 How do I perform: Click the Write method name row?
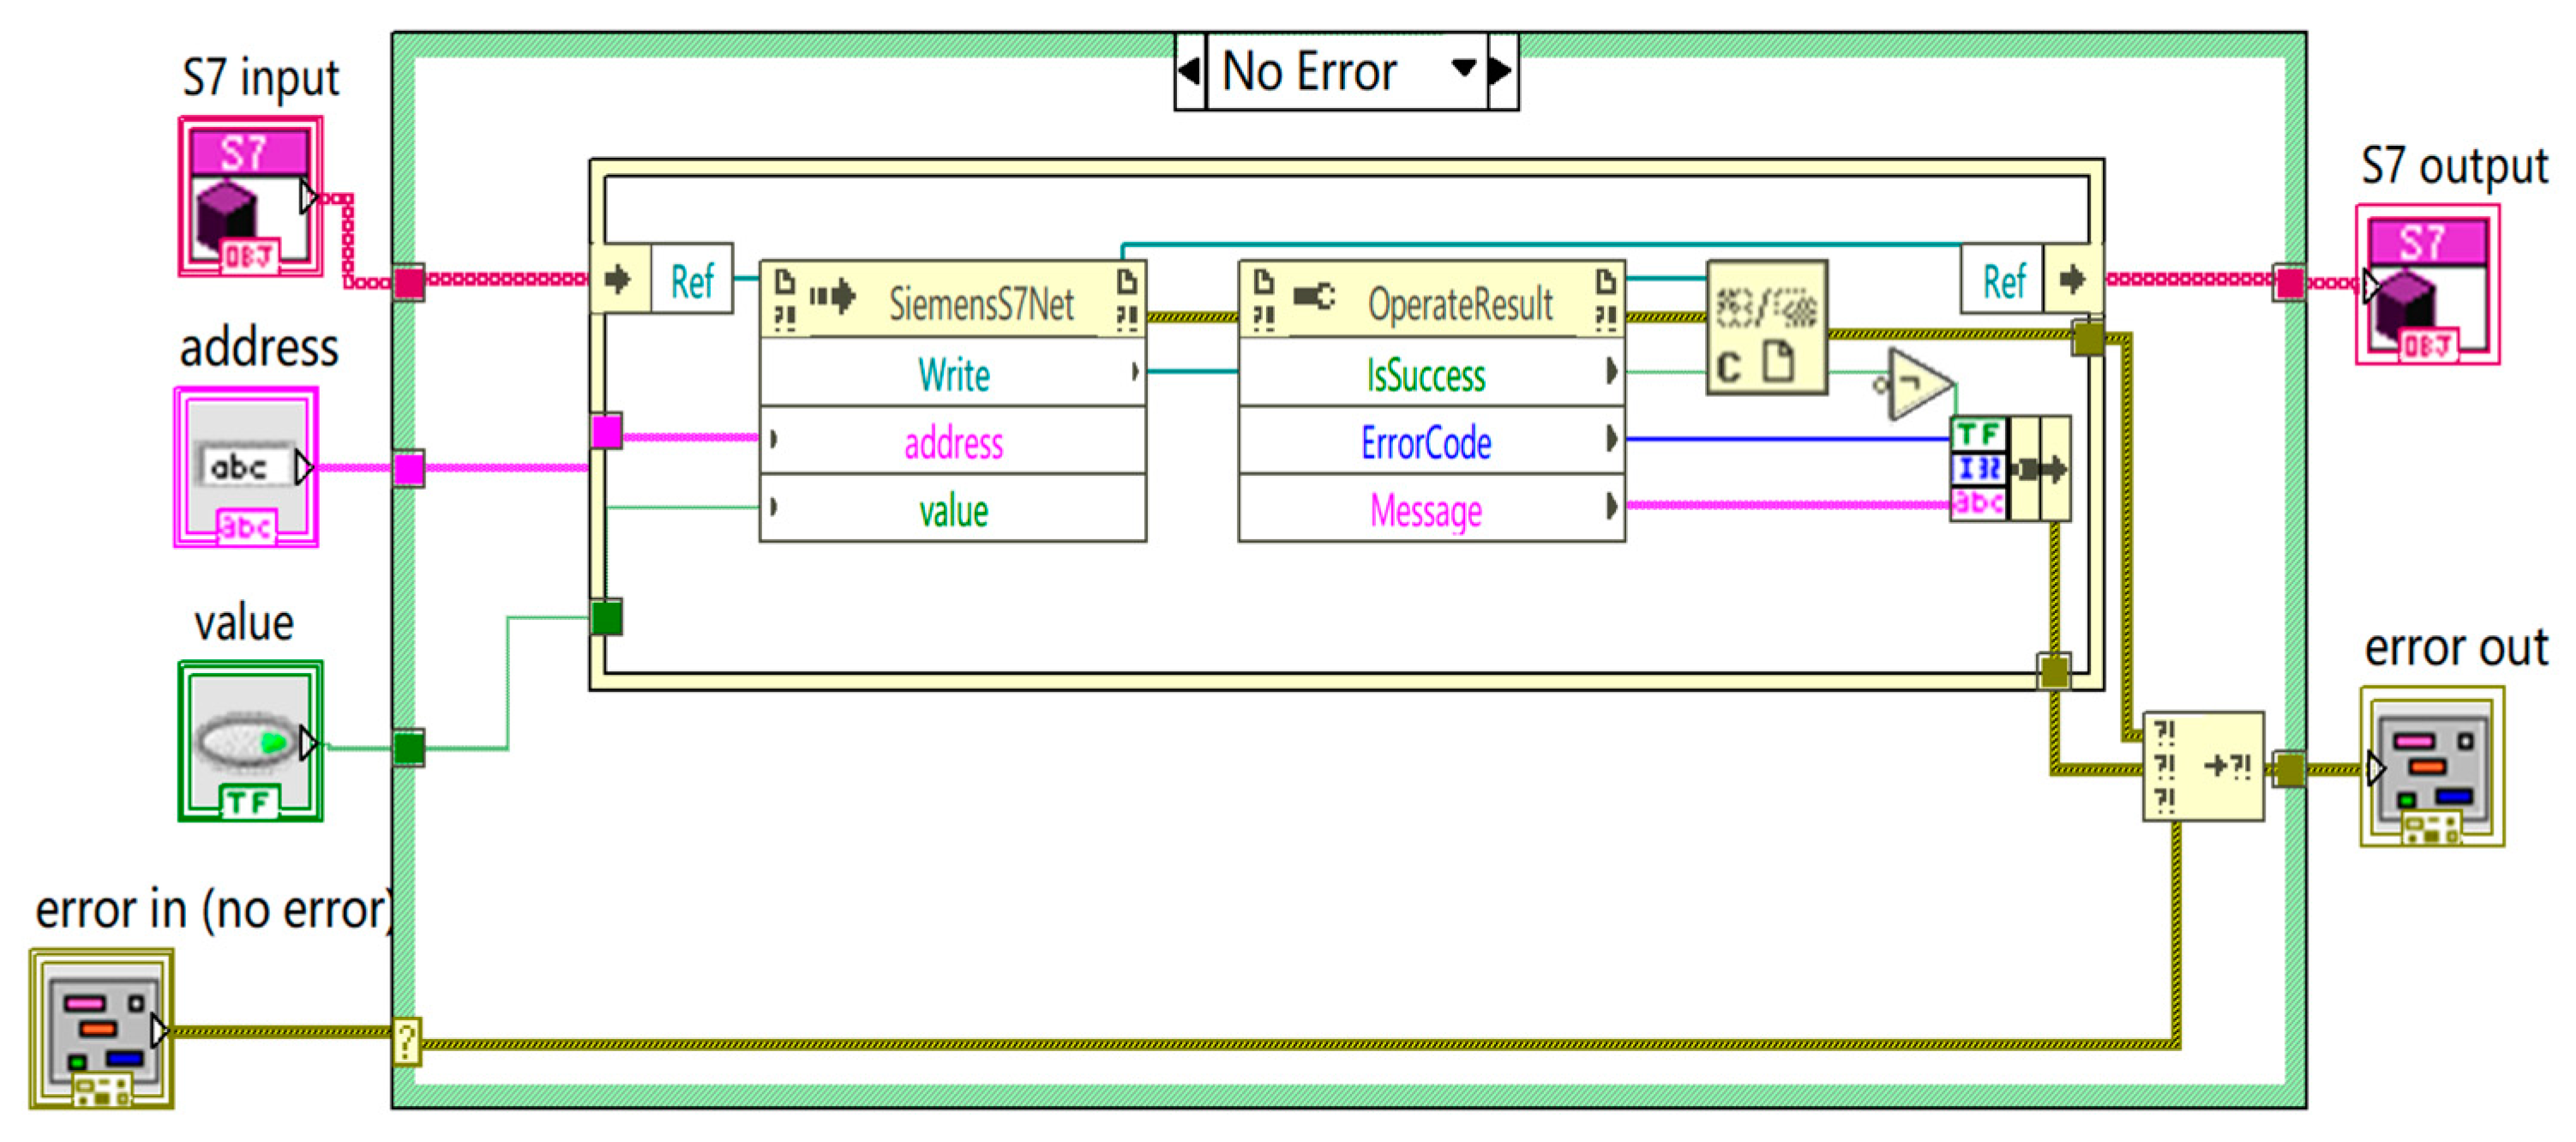(953, 375)
